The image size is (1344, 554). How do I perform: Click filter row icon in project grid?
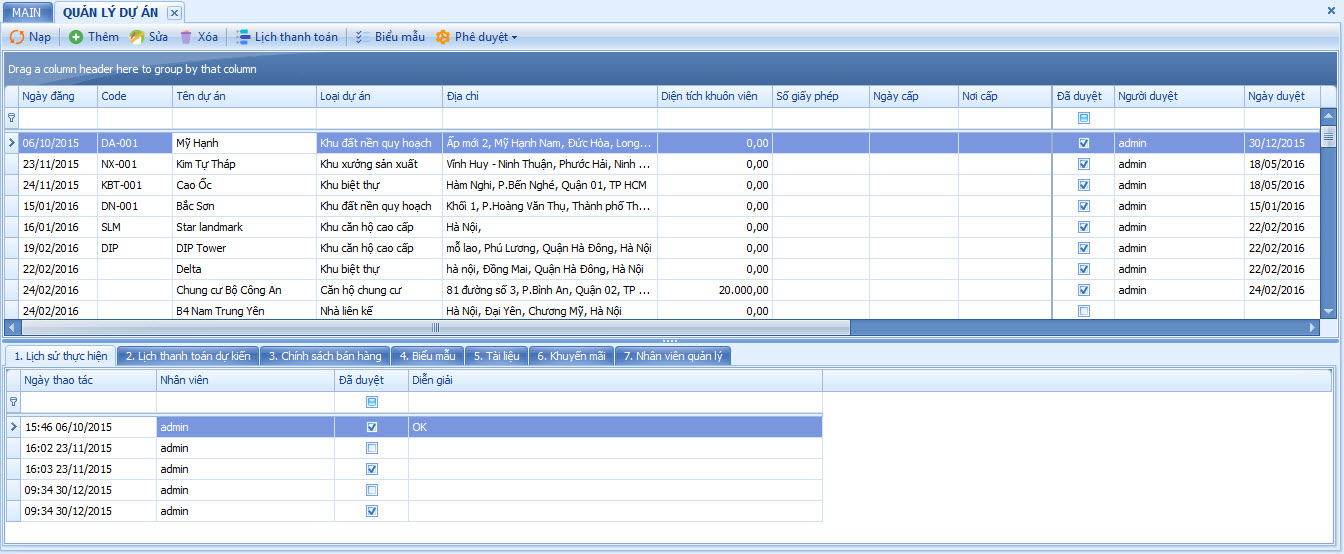click(x=12, y=118)
